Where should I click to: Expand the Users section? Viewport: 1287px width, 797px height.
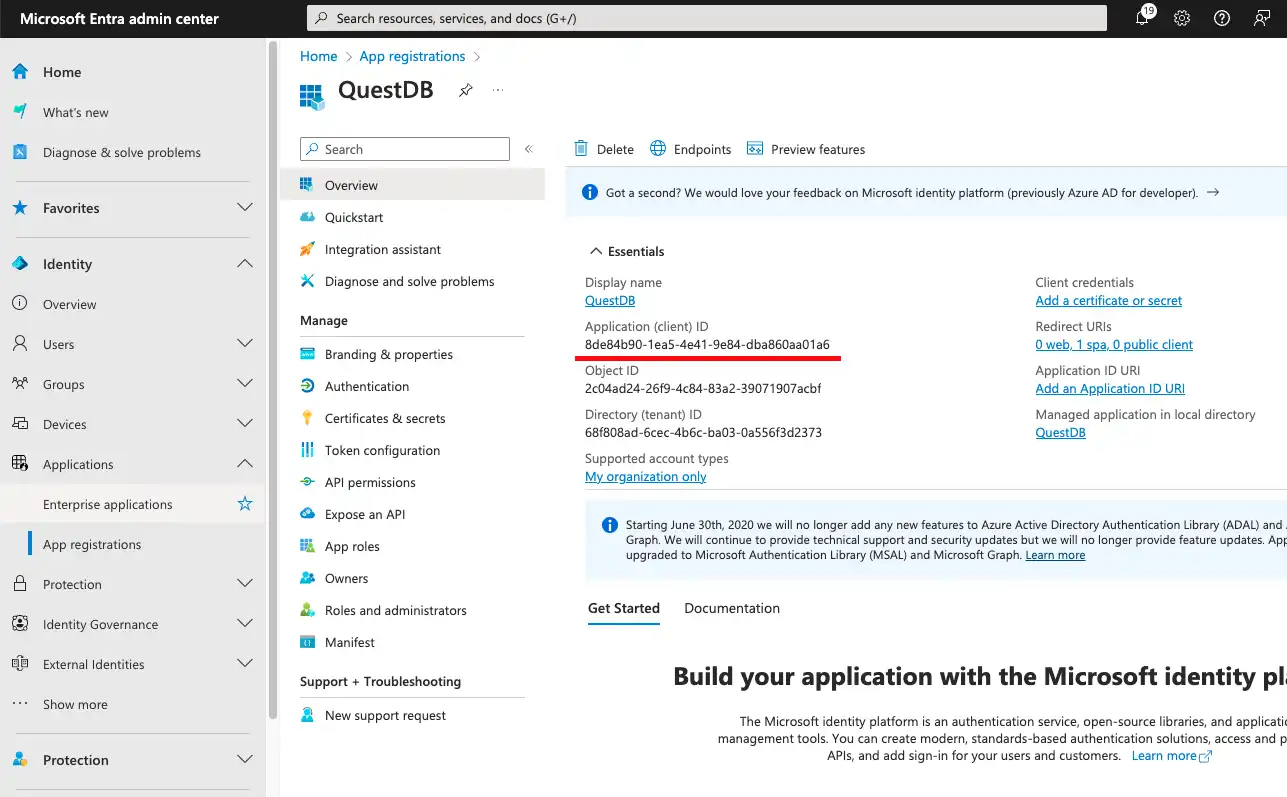(x=245, y=343)
